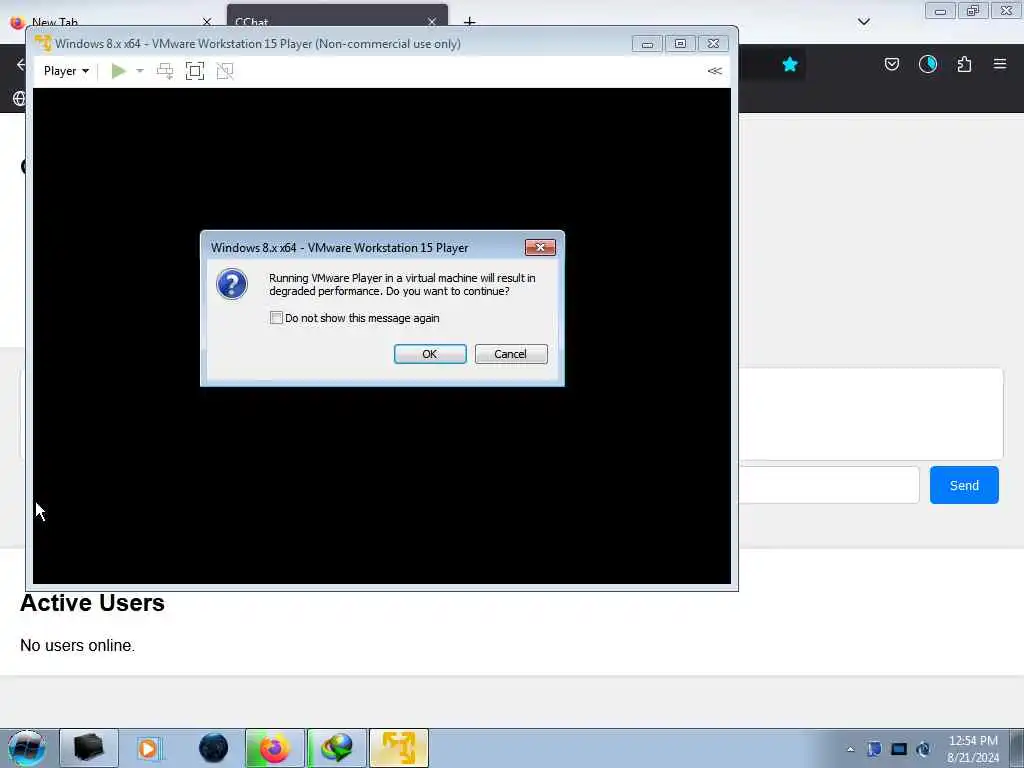Image resolution: width=1024 pixels, height=768 pixels.
Task: Open the Windows Start menu orb
Action: 27,748
